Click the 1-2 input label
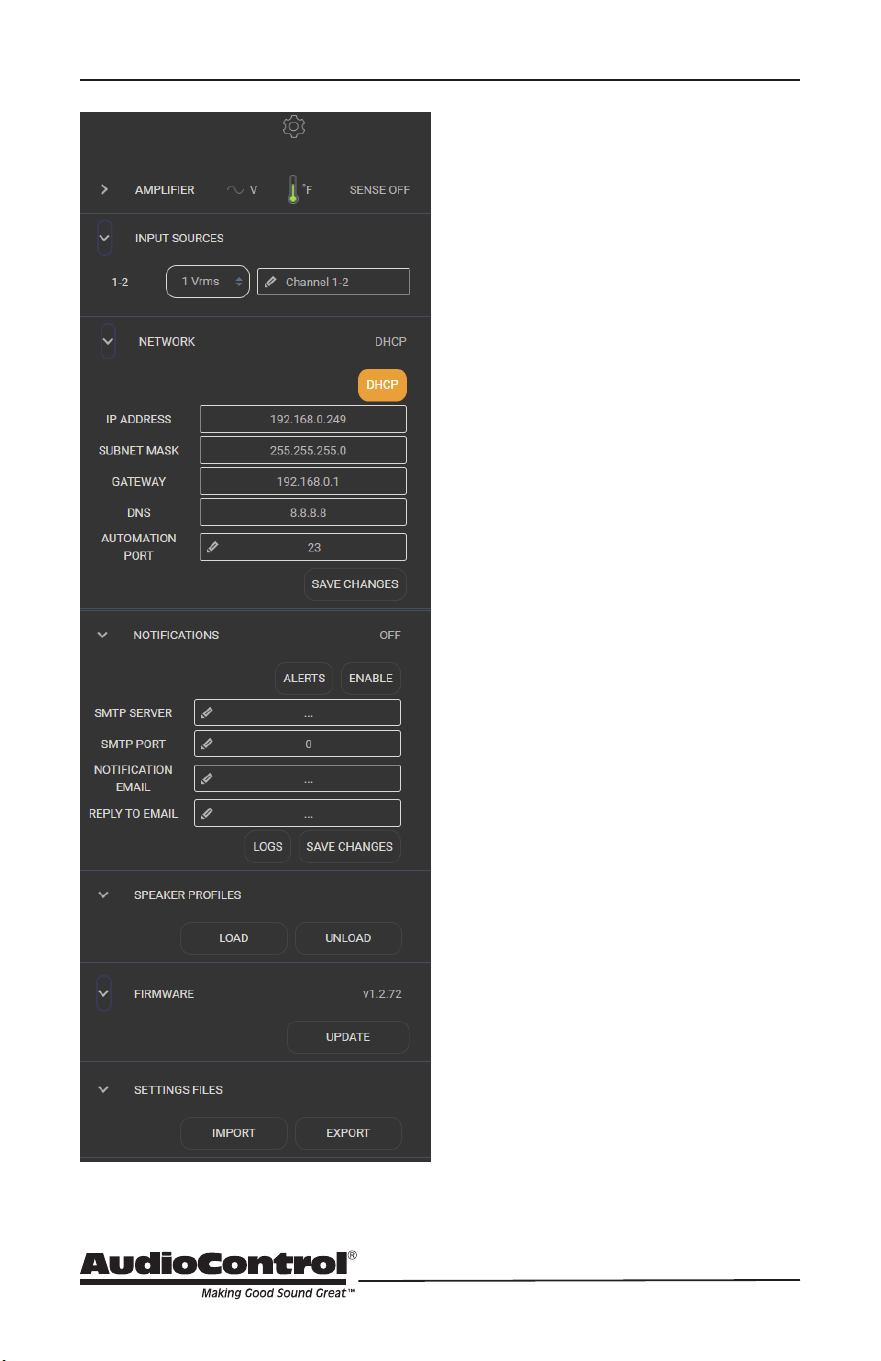The width and height of the screenshot is (881, 1361). pos(120,283)
